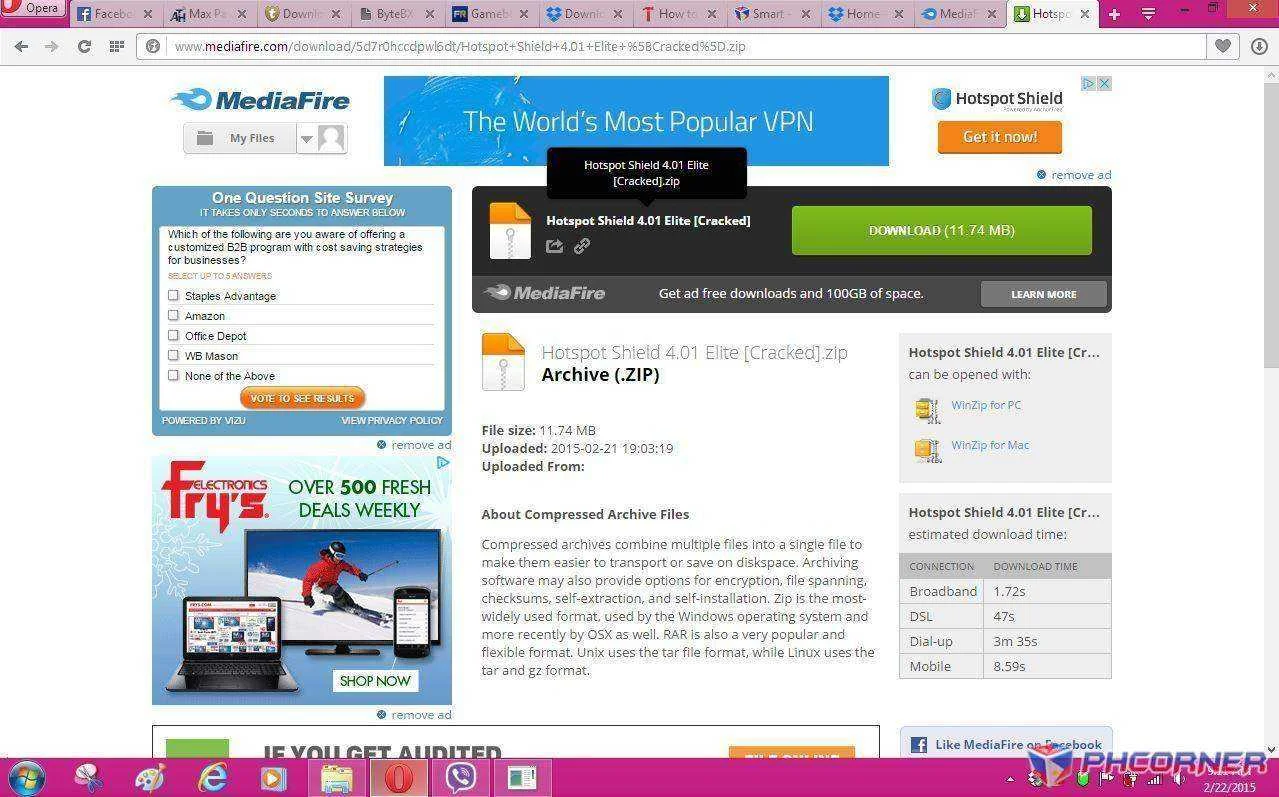Image resolution: width=1279 pixels, height=797 pixels.
Task: Click the share icon under file name
Action: (555, 246)
